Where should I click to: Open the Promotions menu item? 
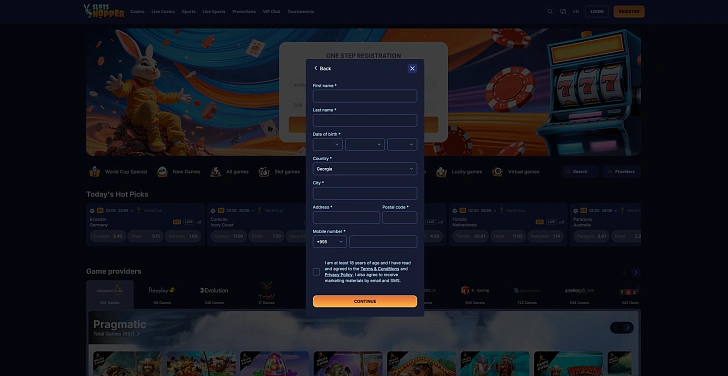(x=244, y=12)
